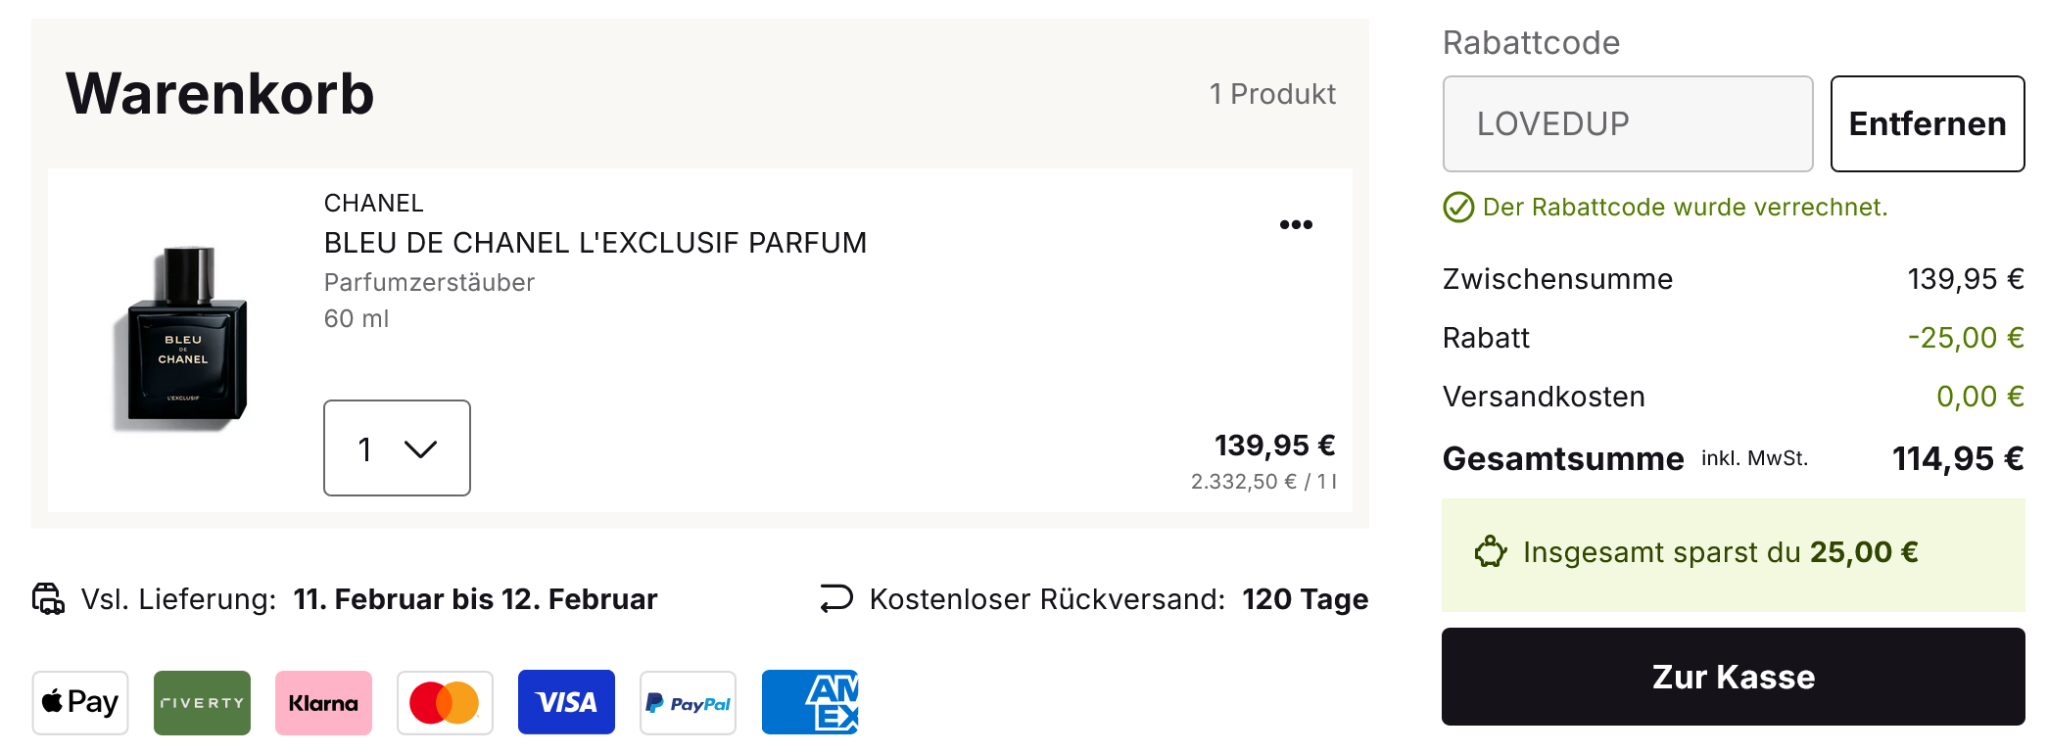2048x753 pixels.
Task: Click the Riverty payment icon
Action: (x=202, y=702)
